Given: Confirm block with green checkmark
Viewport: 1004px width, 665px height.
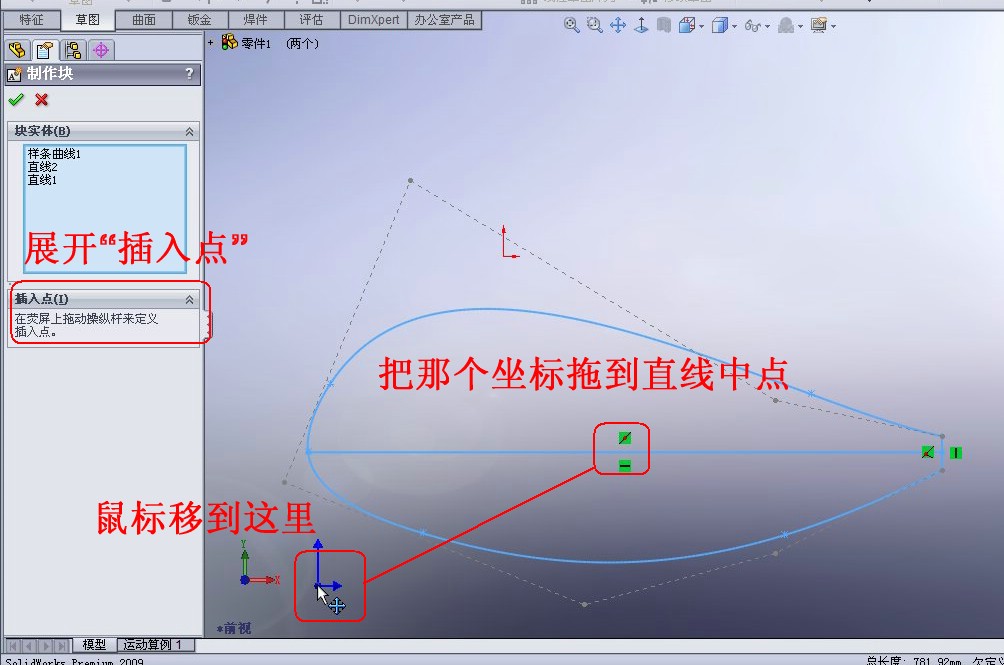Looking at the screenshot, I should 16,100.
